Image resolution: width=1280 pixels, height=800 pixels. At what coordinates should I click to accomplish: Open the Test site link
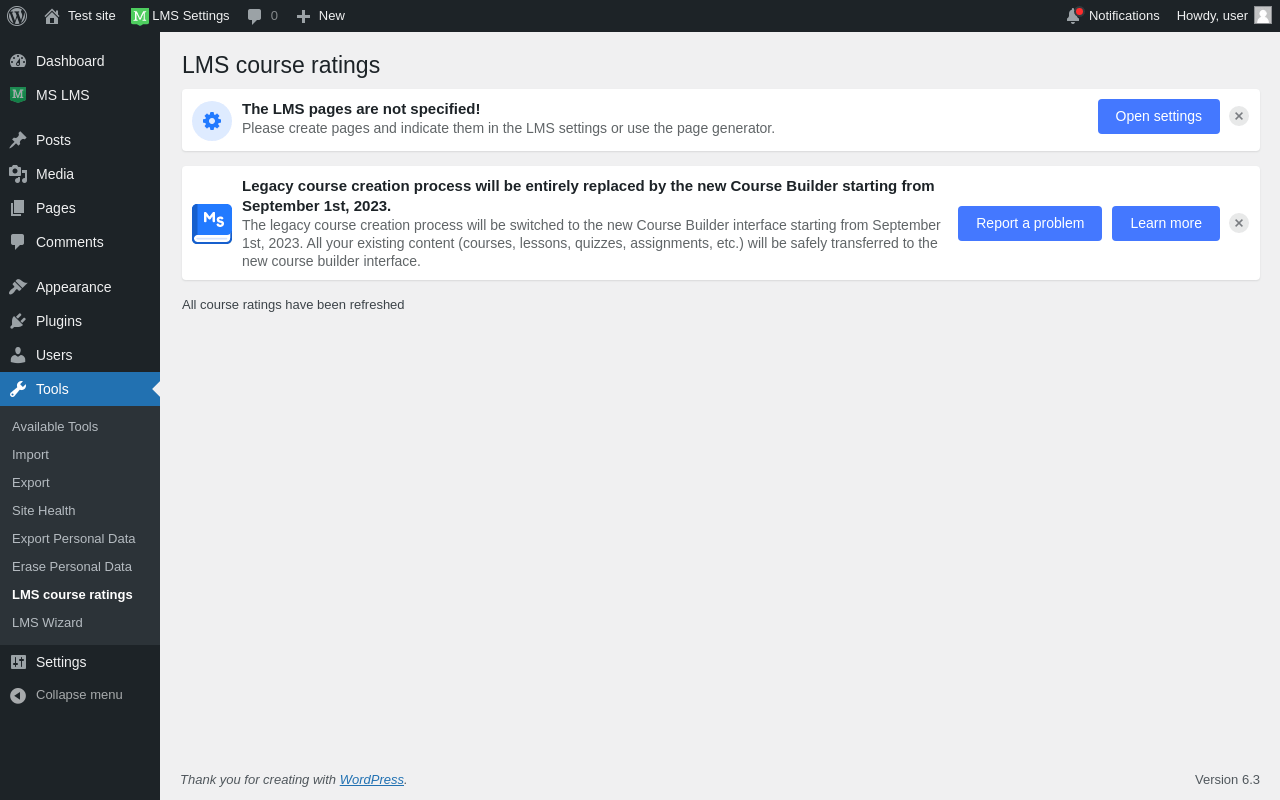pyautogui.click(x=92, y=16)
